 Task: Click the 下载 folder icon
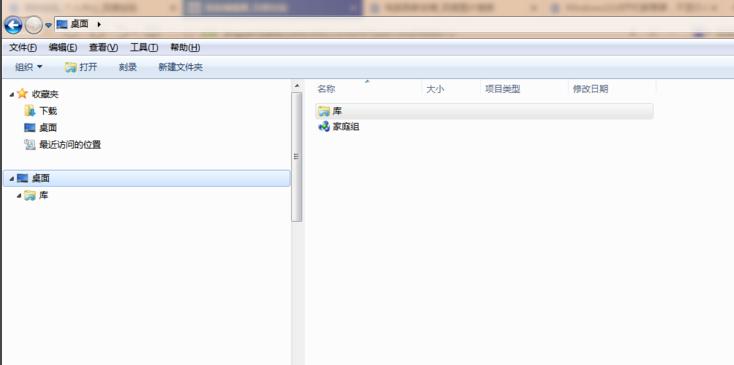point(29,111)
